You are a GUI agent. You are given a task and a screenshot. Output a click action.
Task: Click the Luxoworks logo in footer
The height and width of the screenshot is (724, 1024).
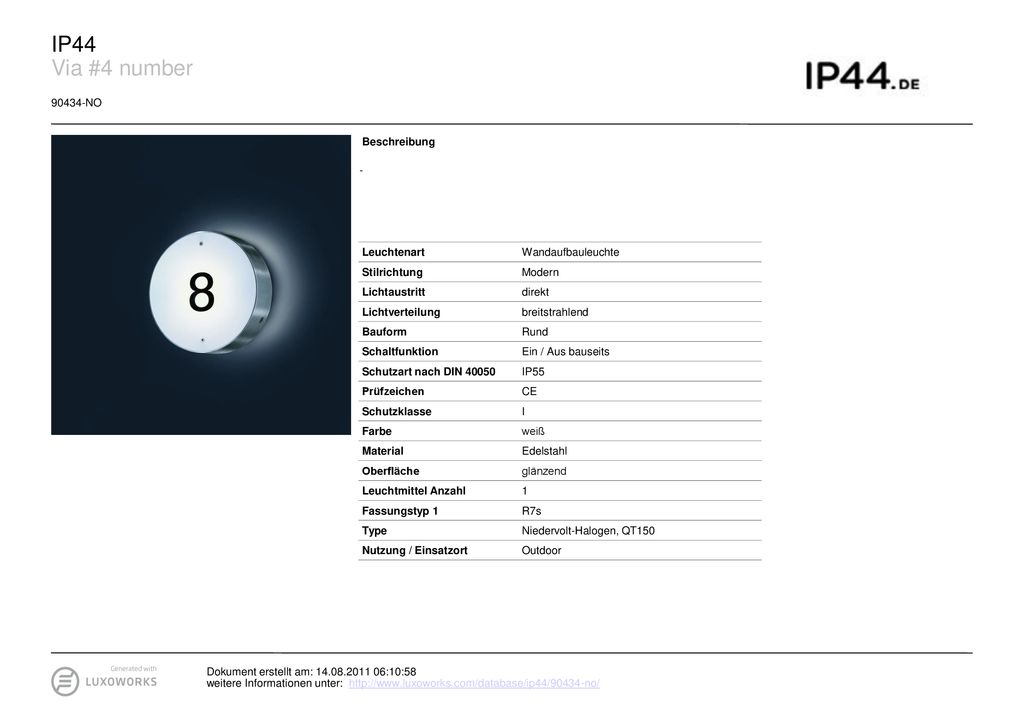point(104,680)
